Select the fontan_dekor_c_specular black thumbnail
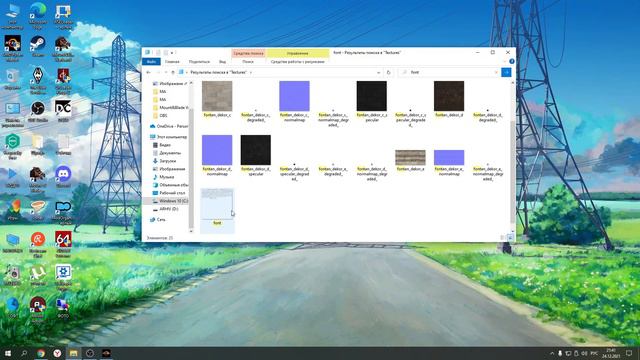The image size is (640, 360). (x=371, y=96)
